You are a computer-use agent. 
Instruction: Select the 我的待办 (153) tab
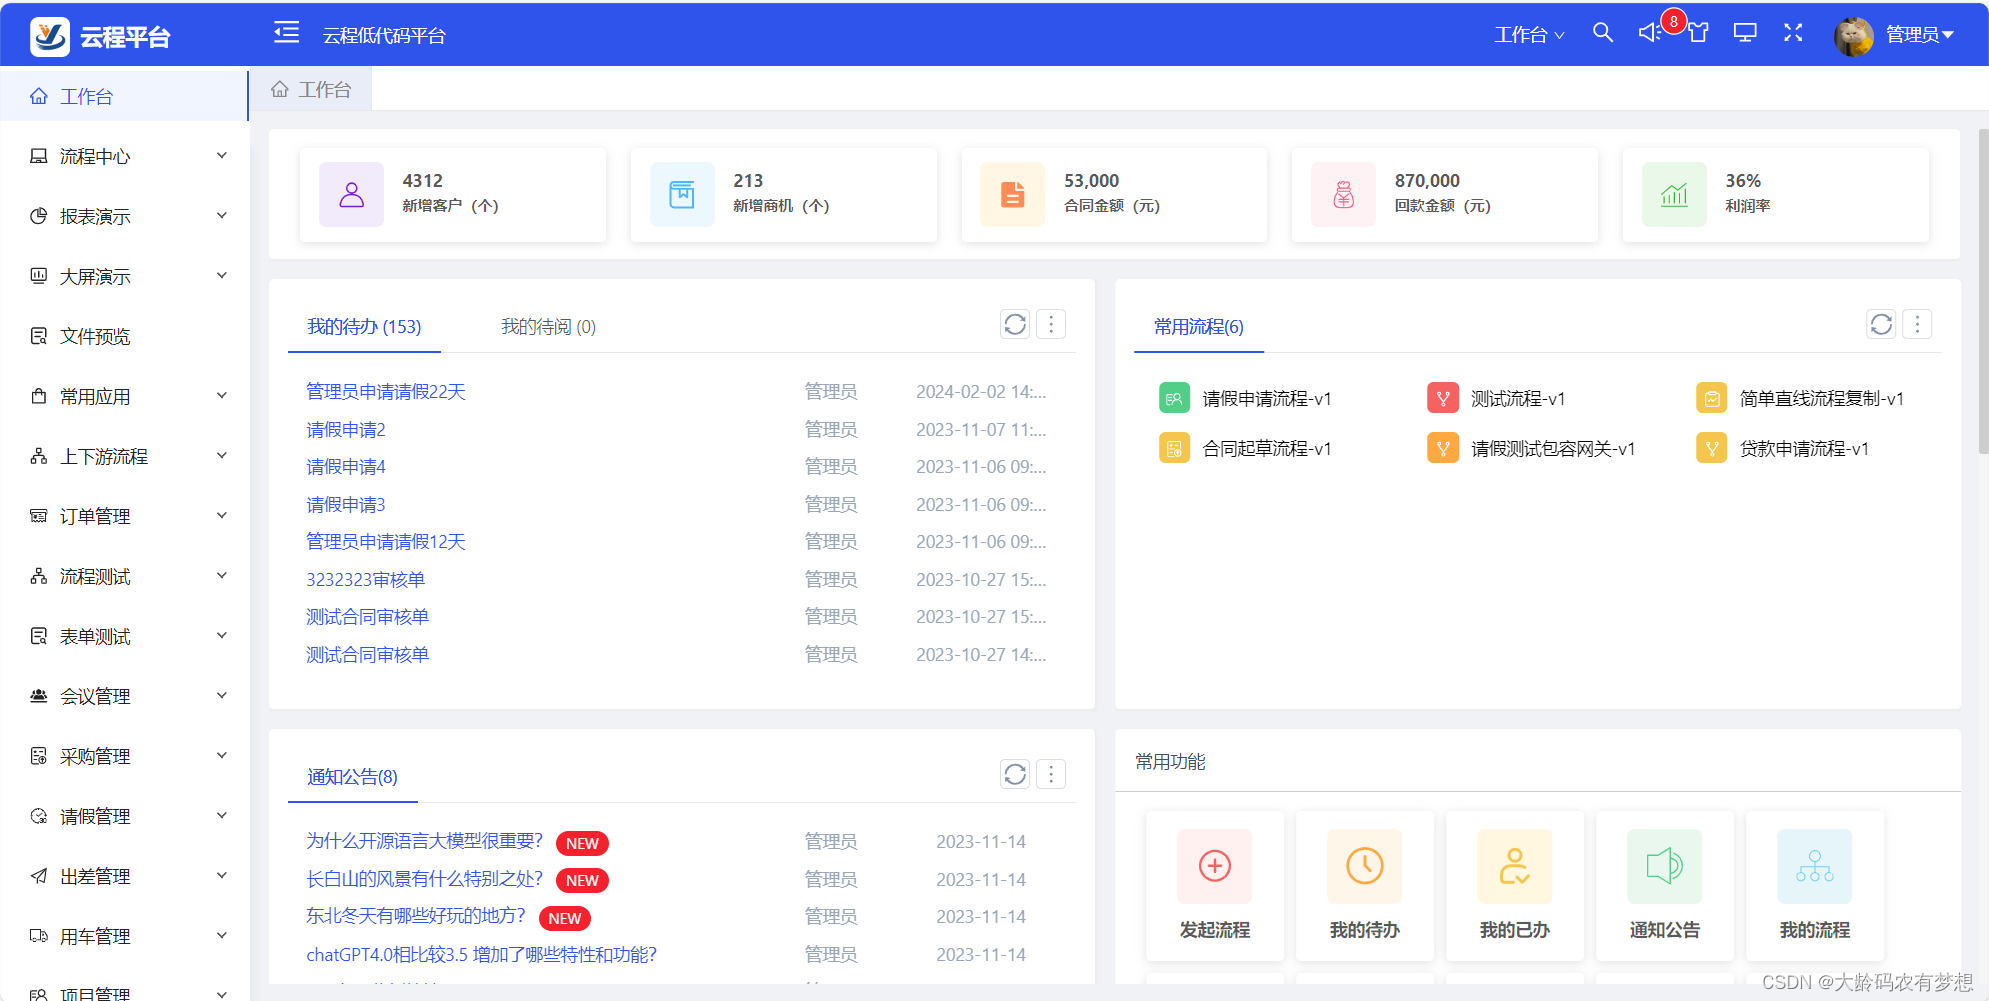[x=364, y=326]
